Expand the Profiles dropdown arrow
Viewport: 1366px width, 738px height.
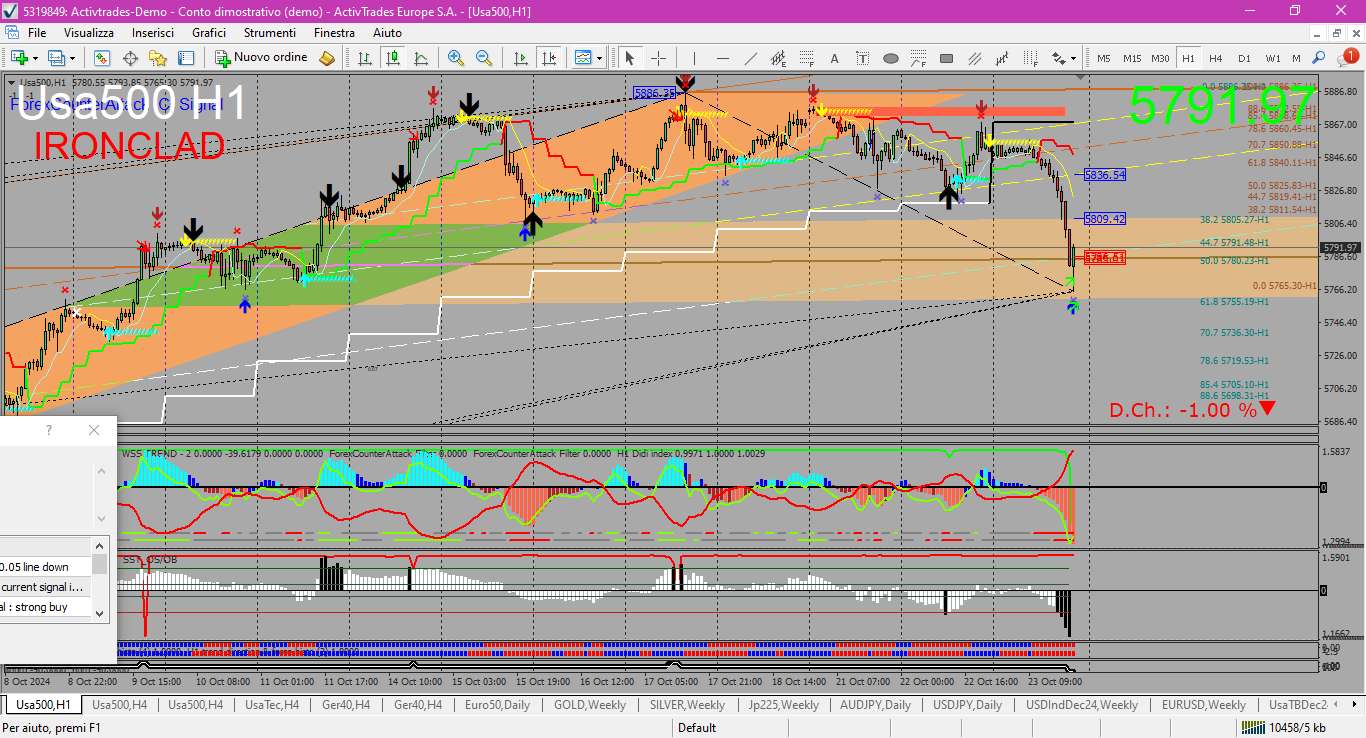pyautogui.click(x=72, y=58)
